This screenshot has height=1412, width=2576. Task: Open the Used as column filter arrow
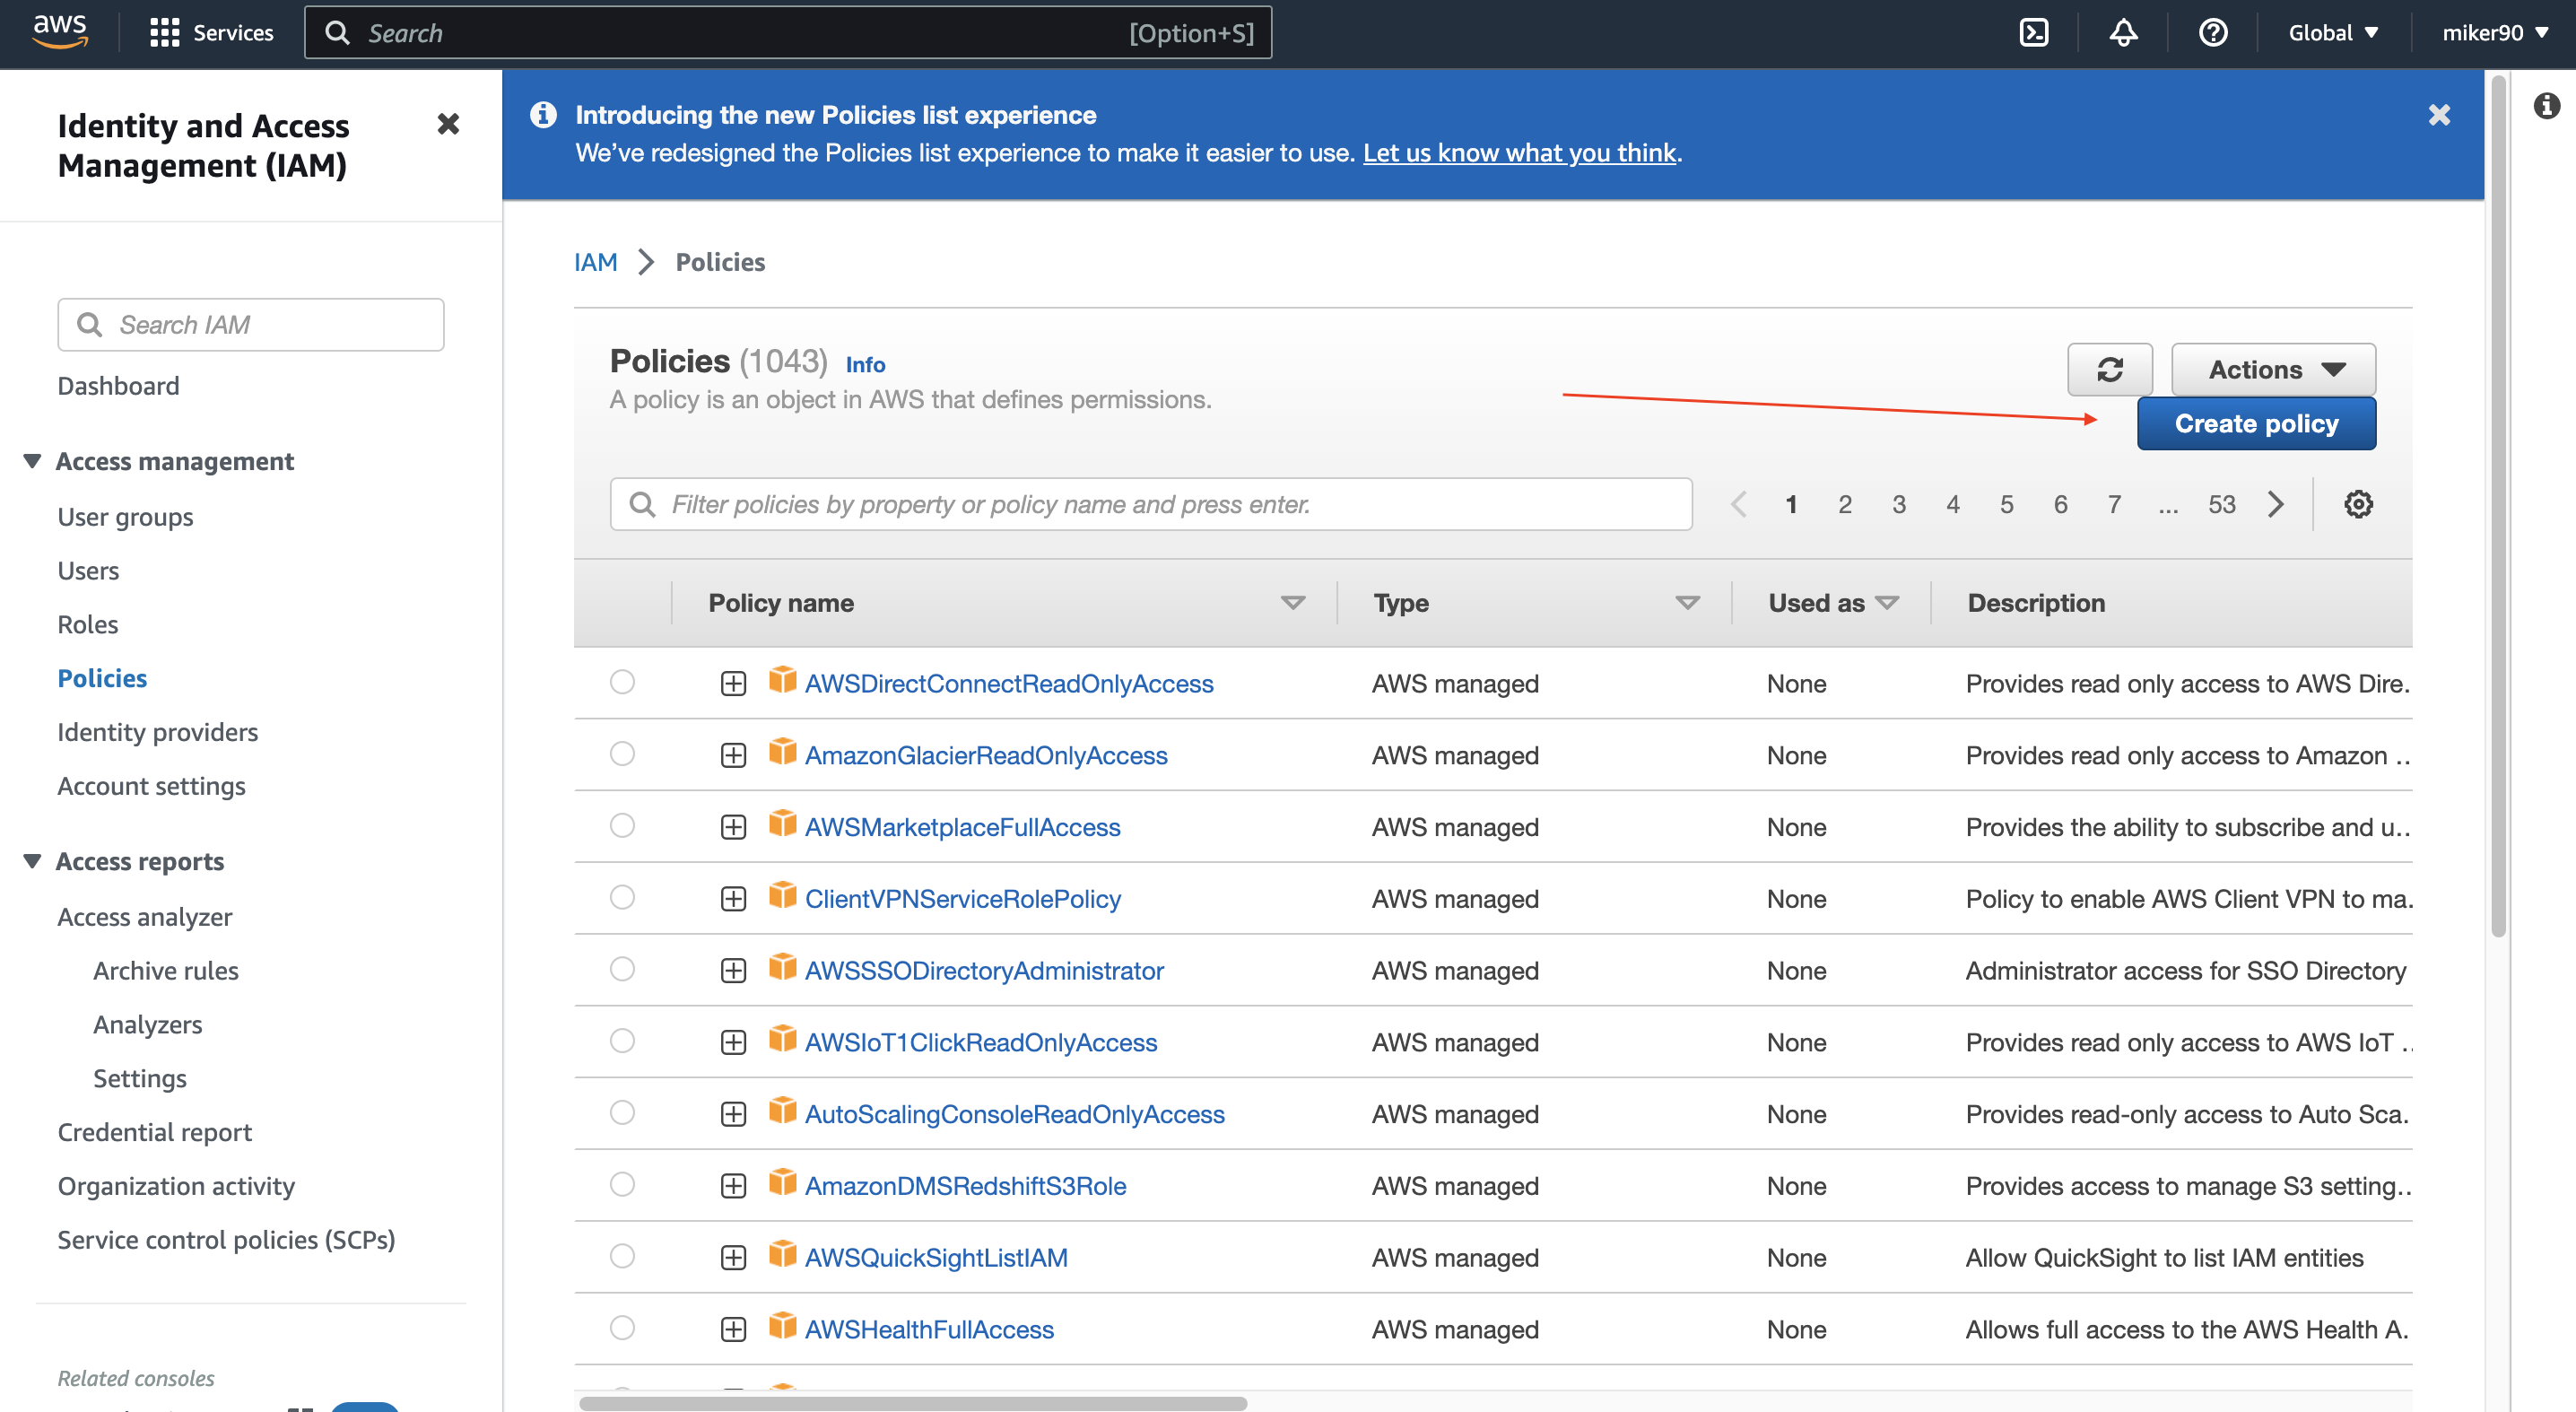click(x=1887, y=603)
